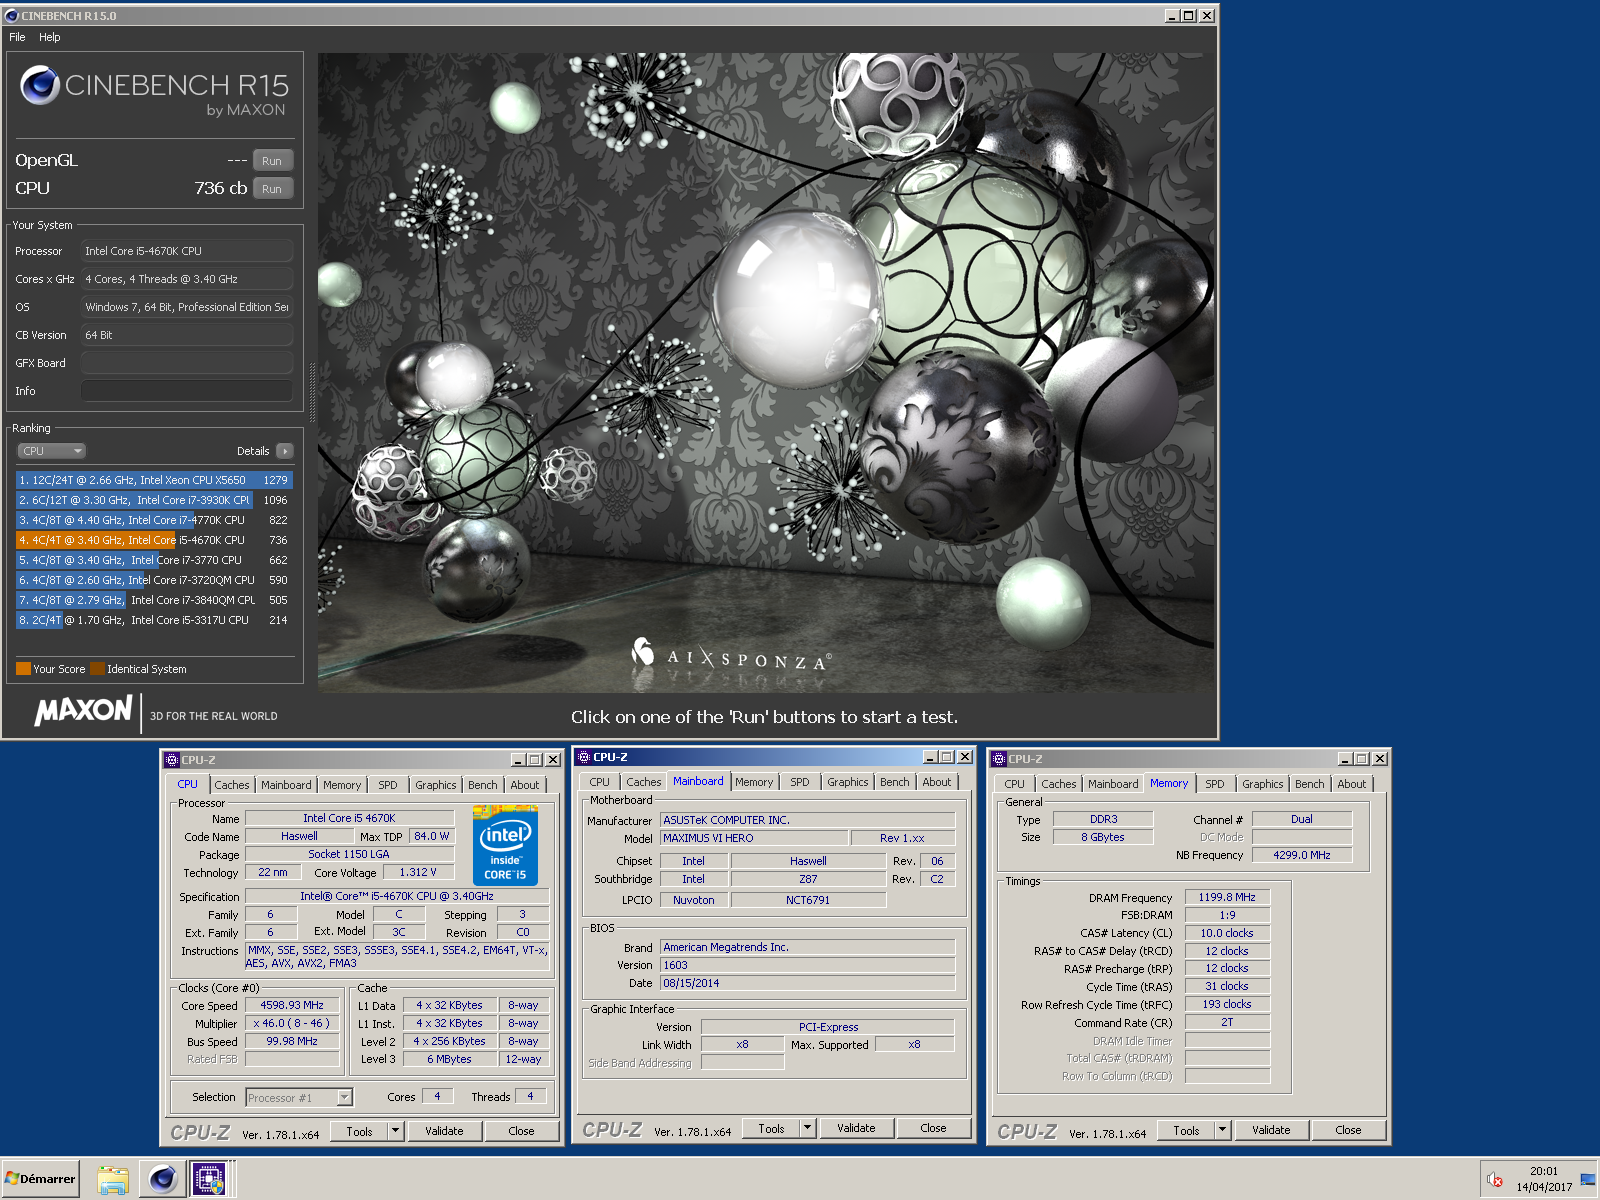Click the Identical System brown swatch
This screenshot has height=1200, width=1600.
(x=97, y=669)
